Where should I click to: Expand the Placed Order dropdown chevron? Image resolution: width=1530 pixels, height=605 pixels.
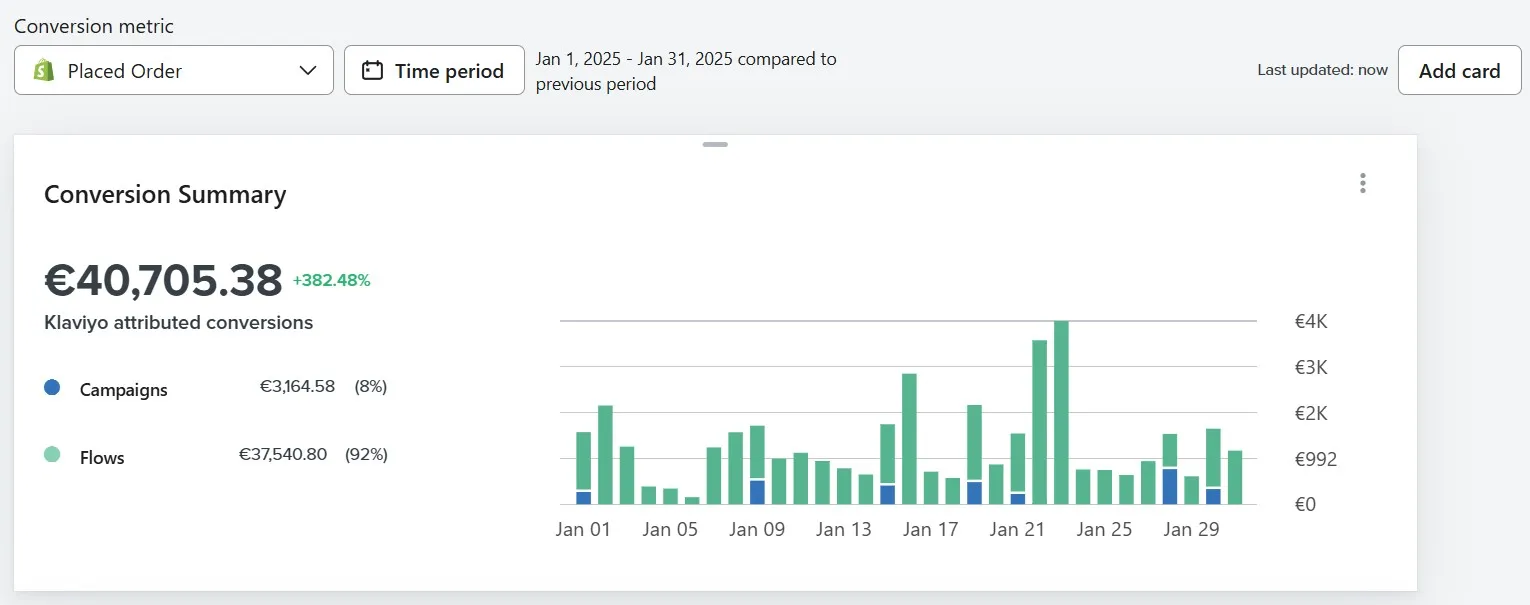pos(308,71)
